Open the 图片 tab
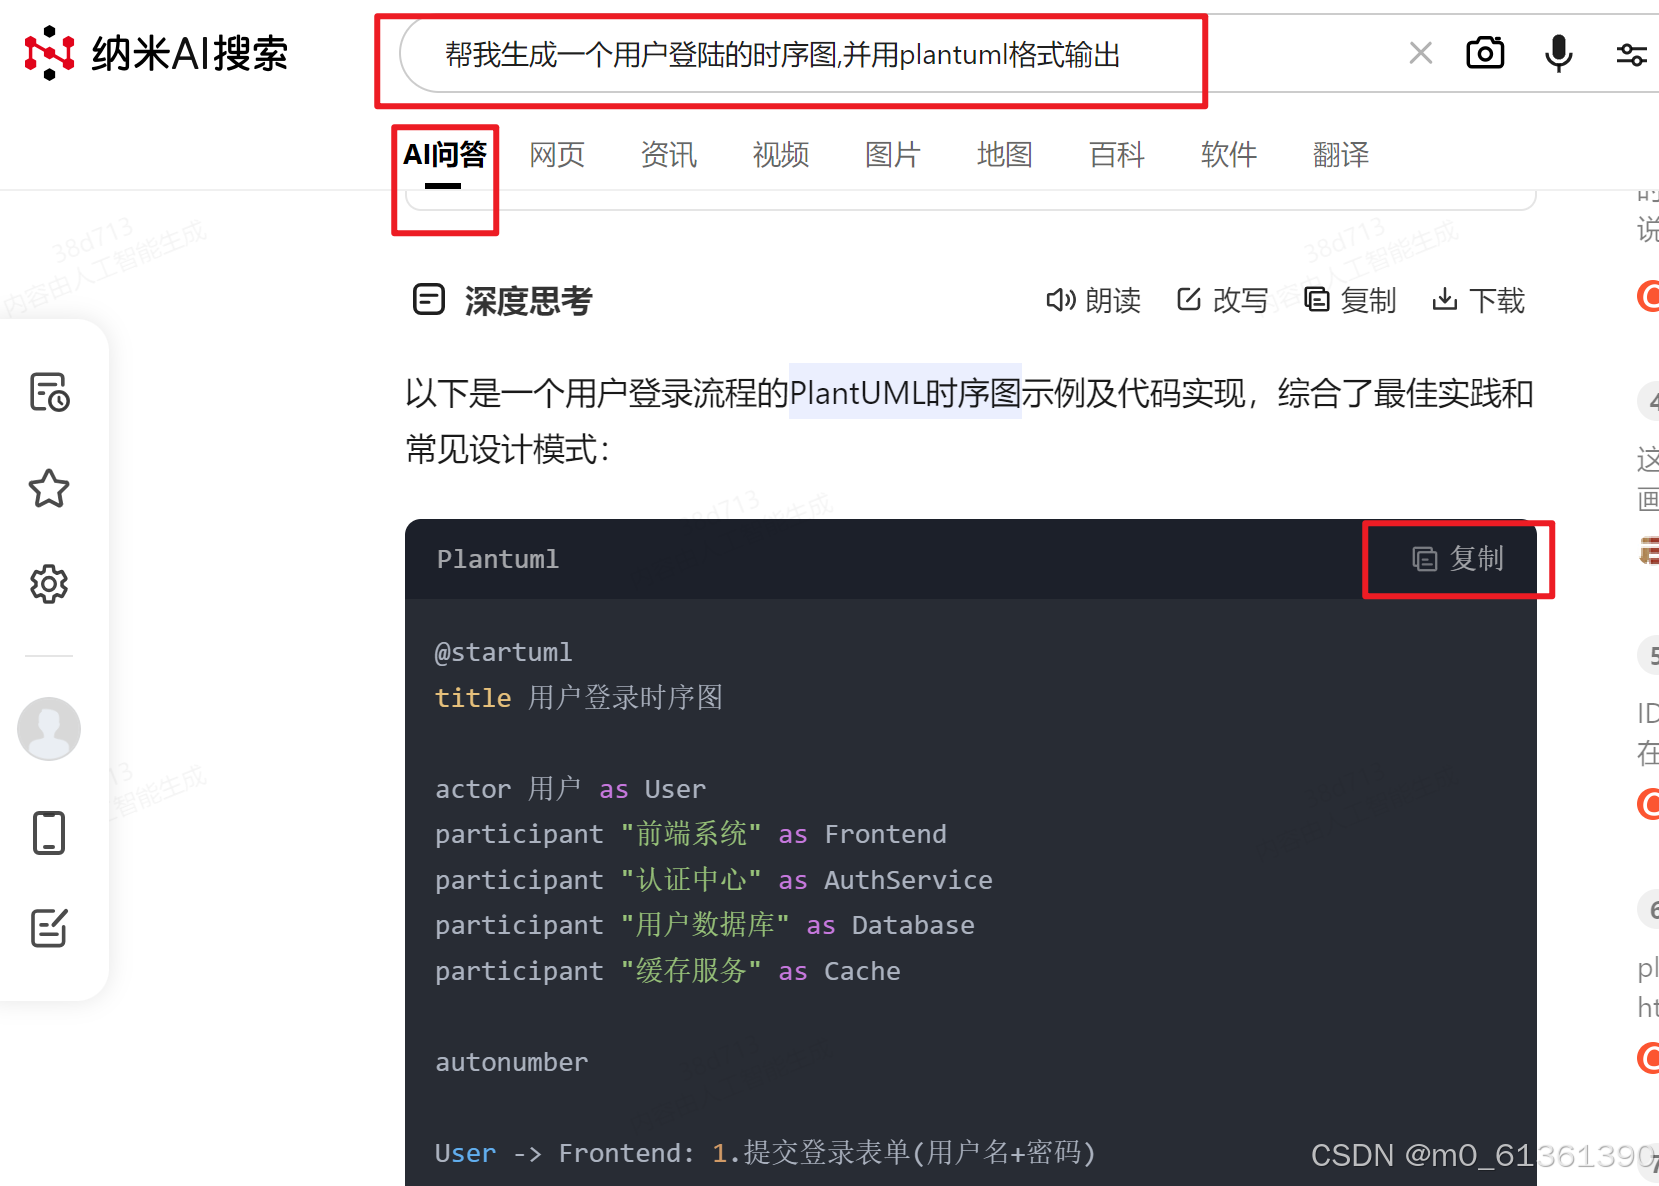Screen dimensions: 1659x1186 (893, 155)
